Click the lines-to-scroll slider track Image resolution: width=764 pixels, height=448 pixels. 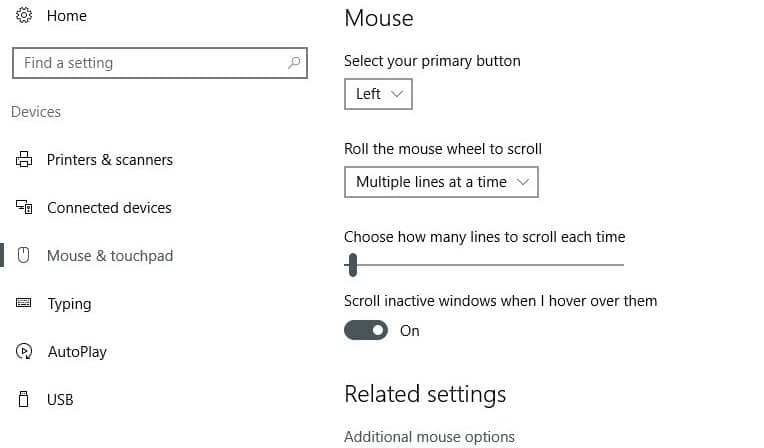[x=490, y=265]
